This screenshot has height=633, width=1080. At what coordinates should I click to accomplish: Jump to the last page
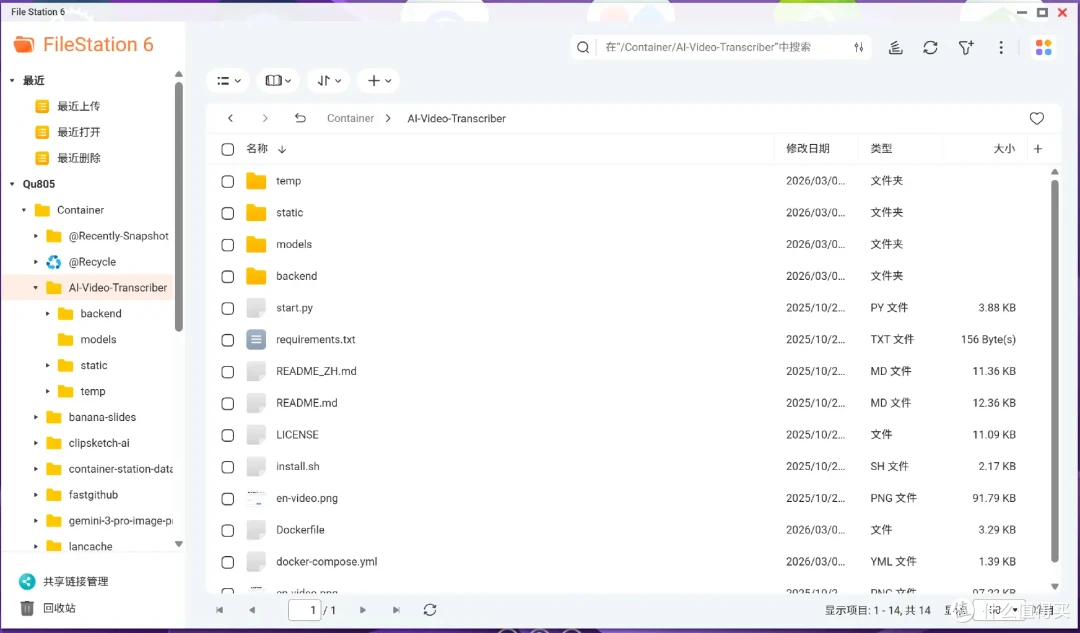(x=396, y=610)
